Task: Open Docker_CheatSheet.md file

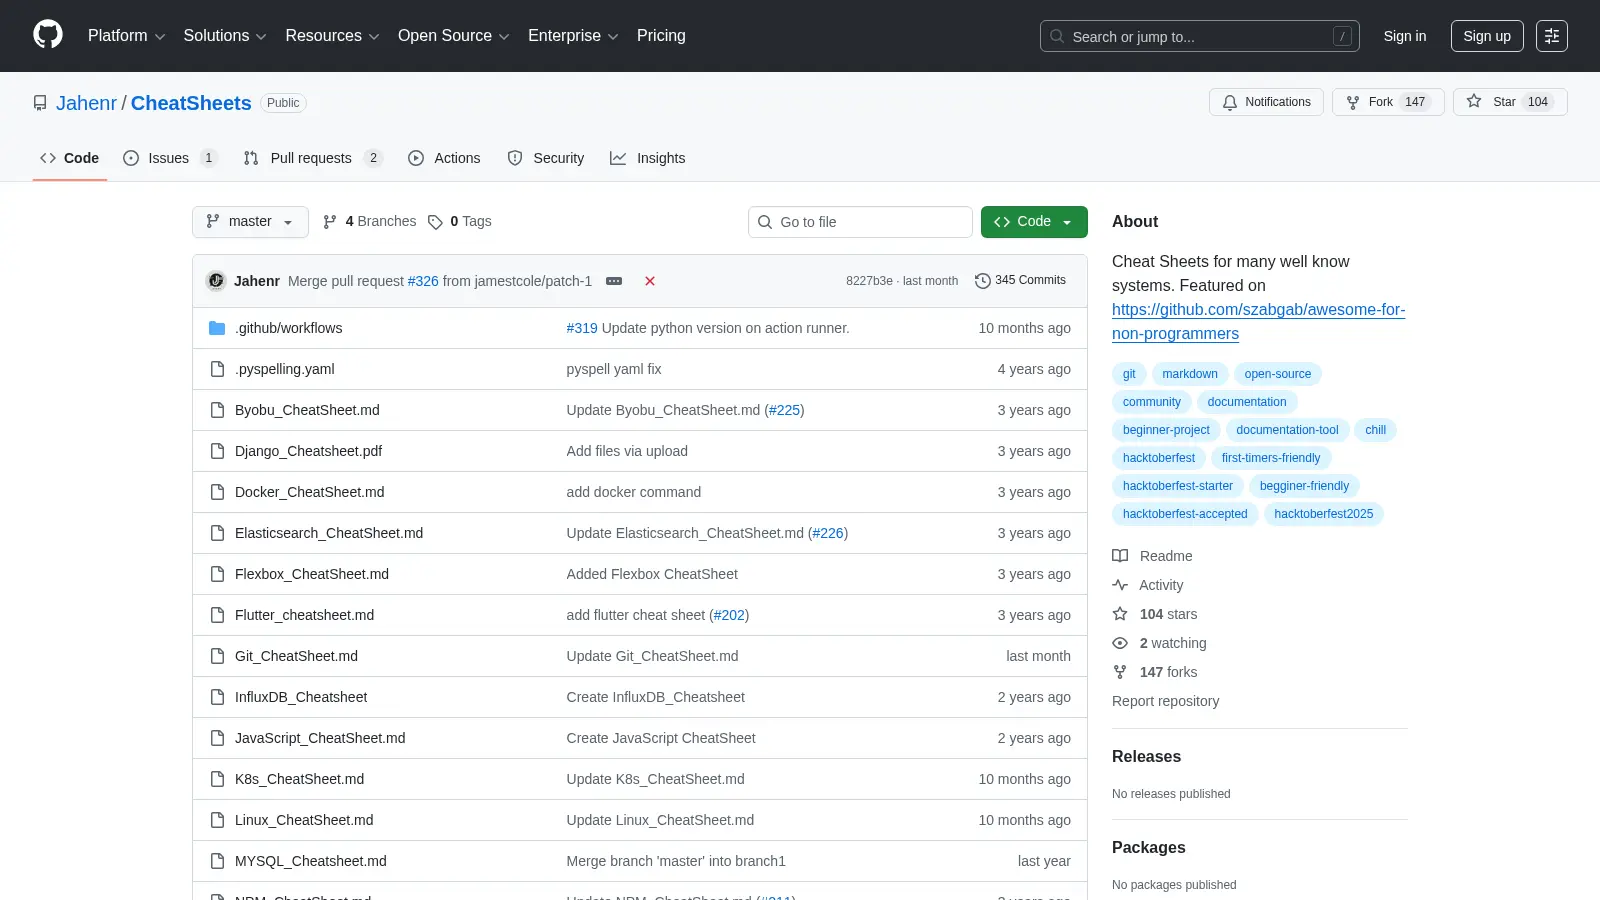Action: (x=310, y=492)
